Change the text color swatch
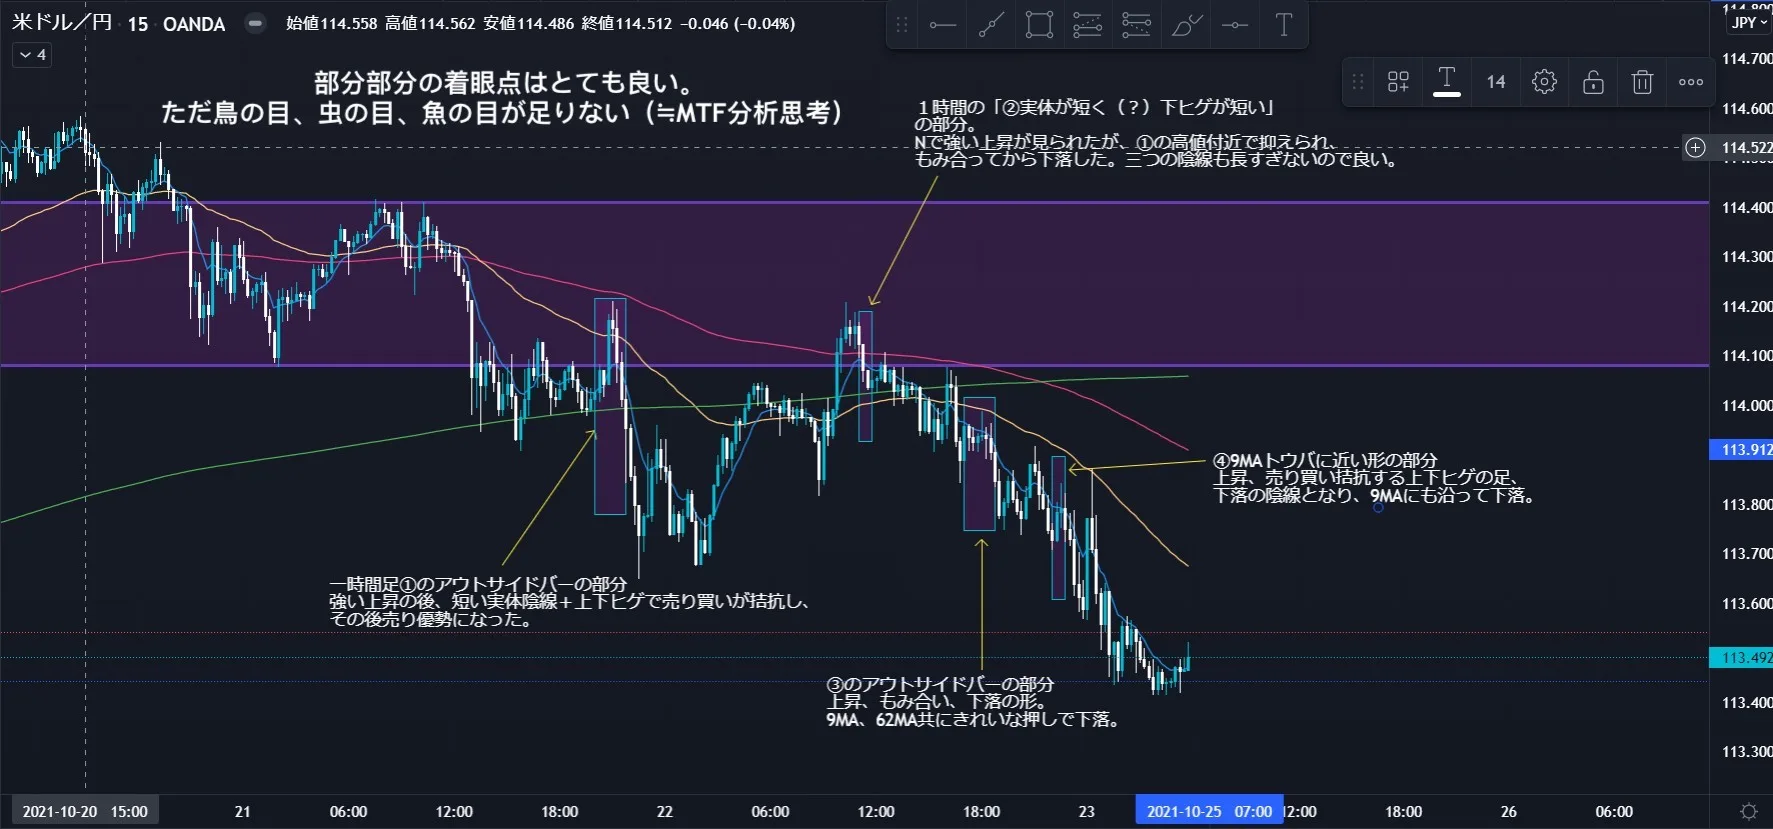The image size is (1773, 829). pos(1446,82)
